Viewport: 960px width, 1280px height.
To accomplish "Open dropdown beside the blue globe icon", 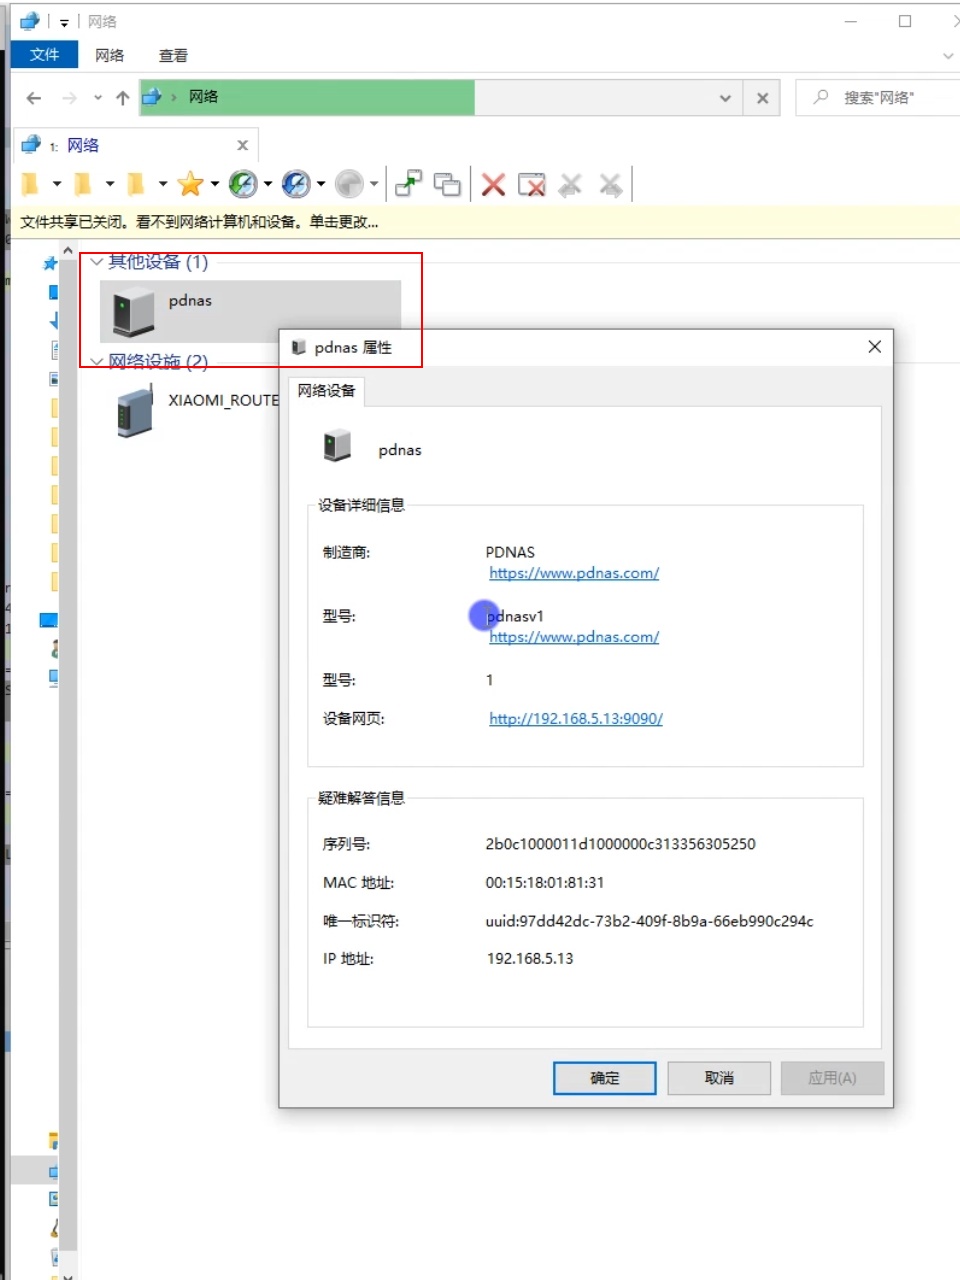I will (x=321, y=184).
